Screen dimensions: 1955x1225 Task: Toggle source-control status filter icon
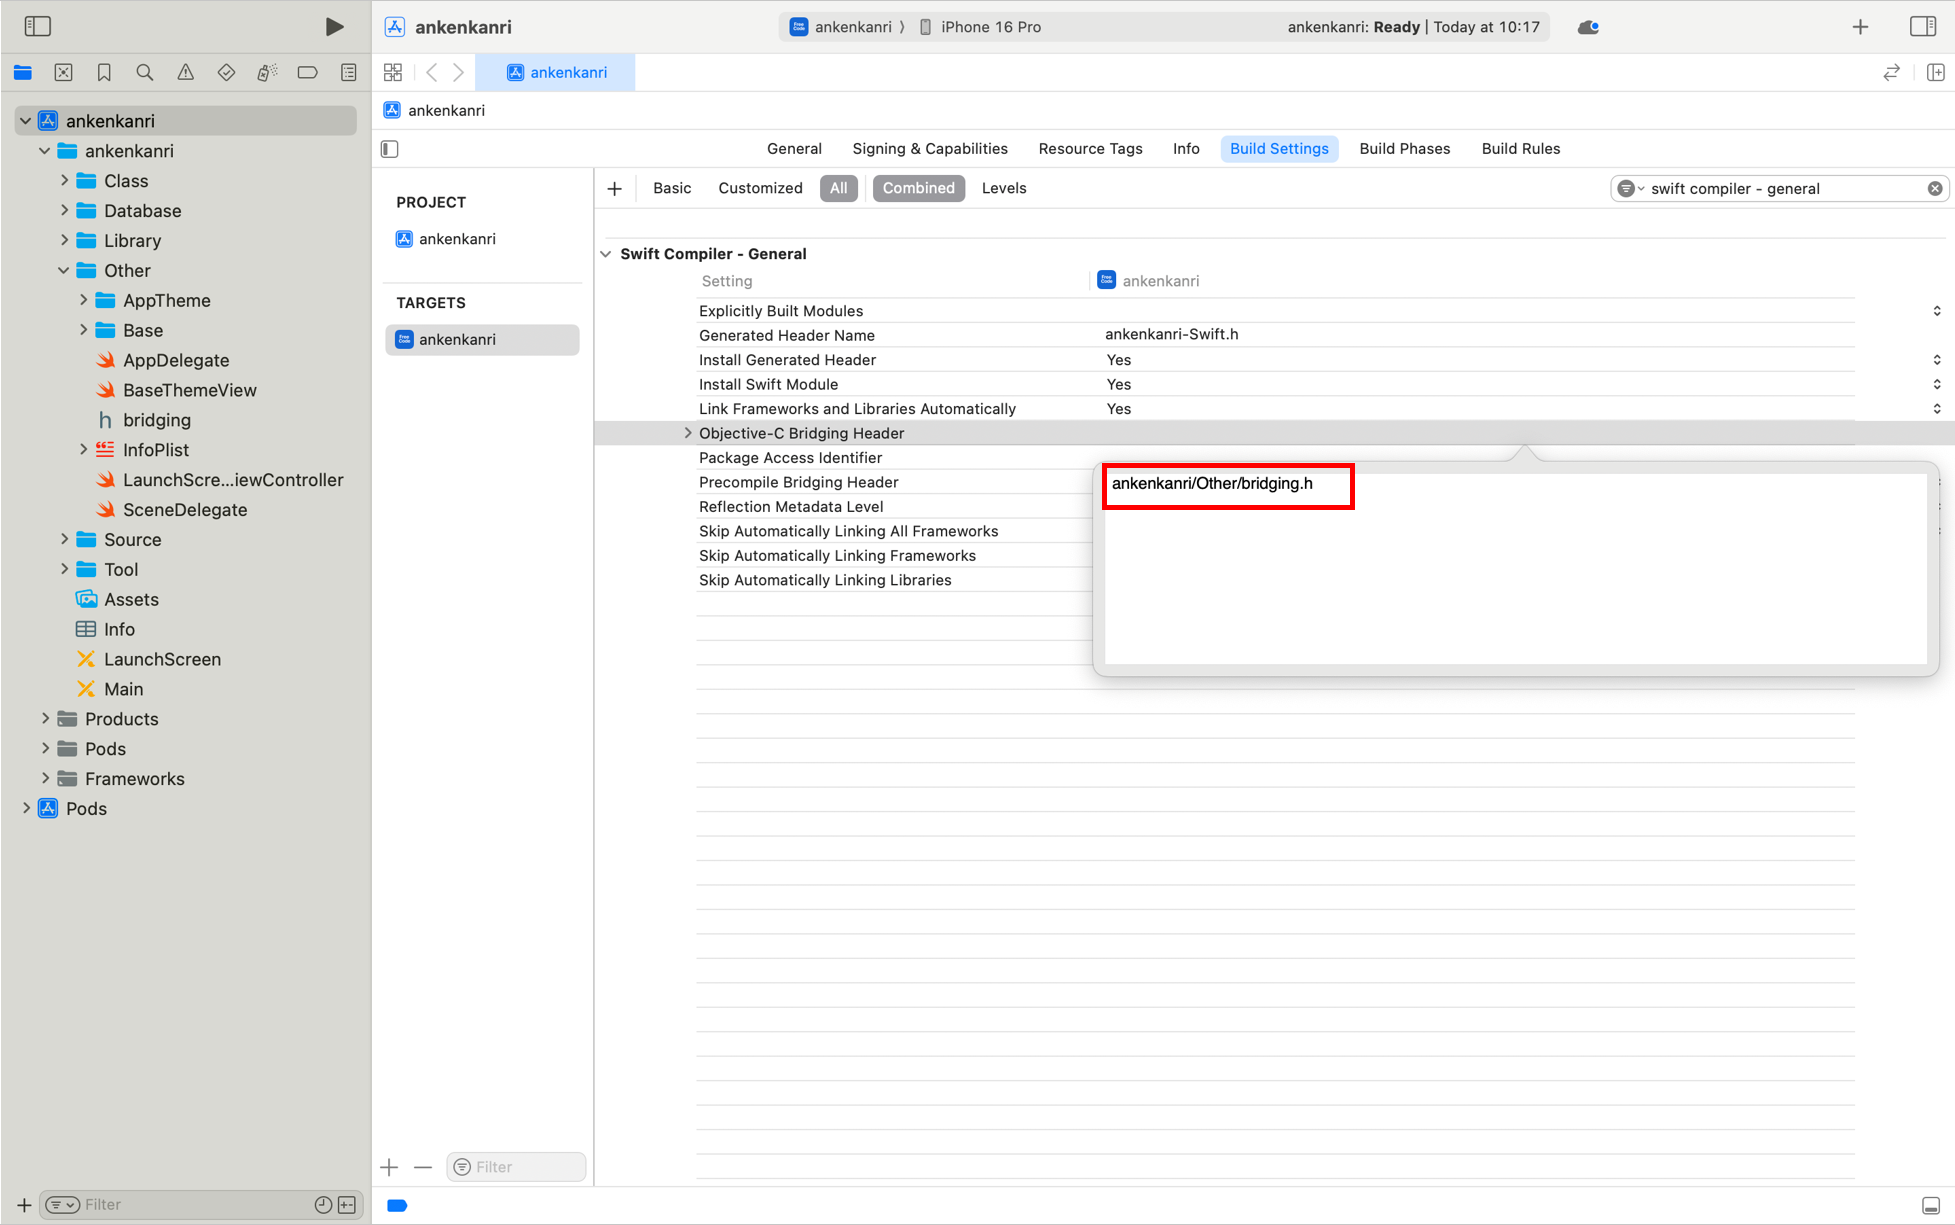pyautogui.click(x=347, y=1205)
